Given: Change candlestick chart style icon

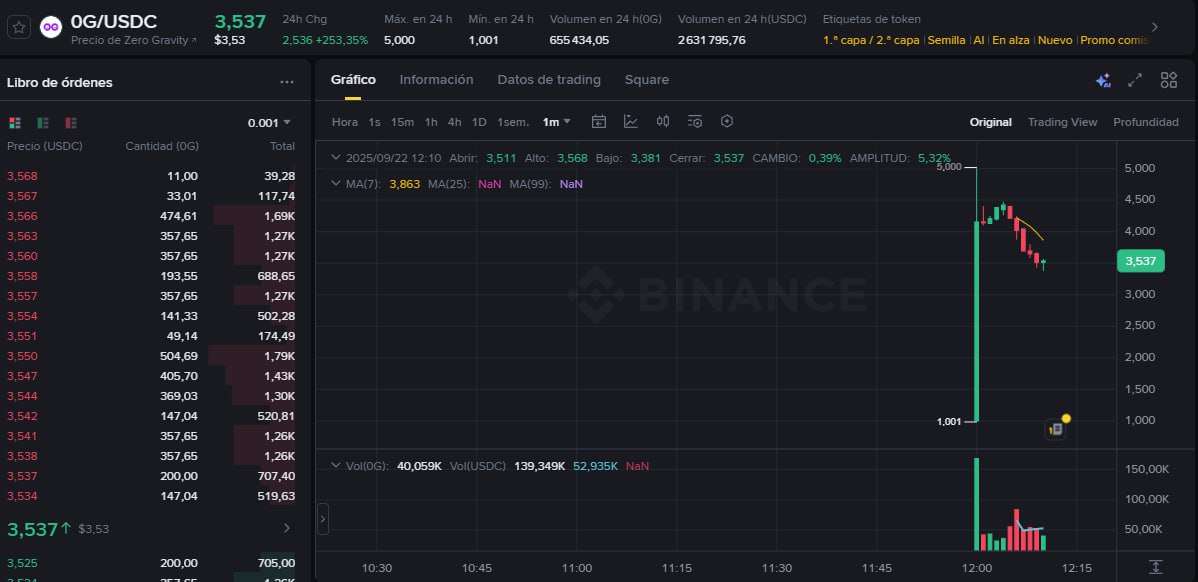Looking at the screenshot, I should click(x=662, y=121).
